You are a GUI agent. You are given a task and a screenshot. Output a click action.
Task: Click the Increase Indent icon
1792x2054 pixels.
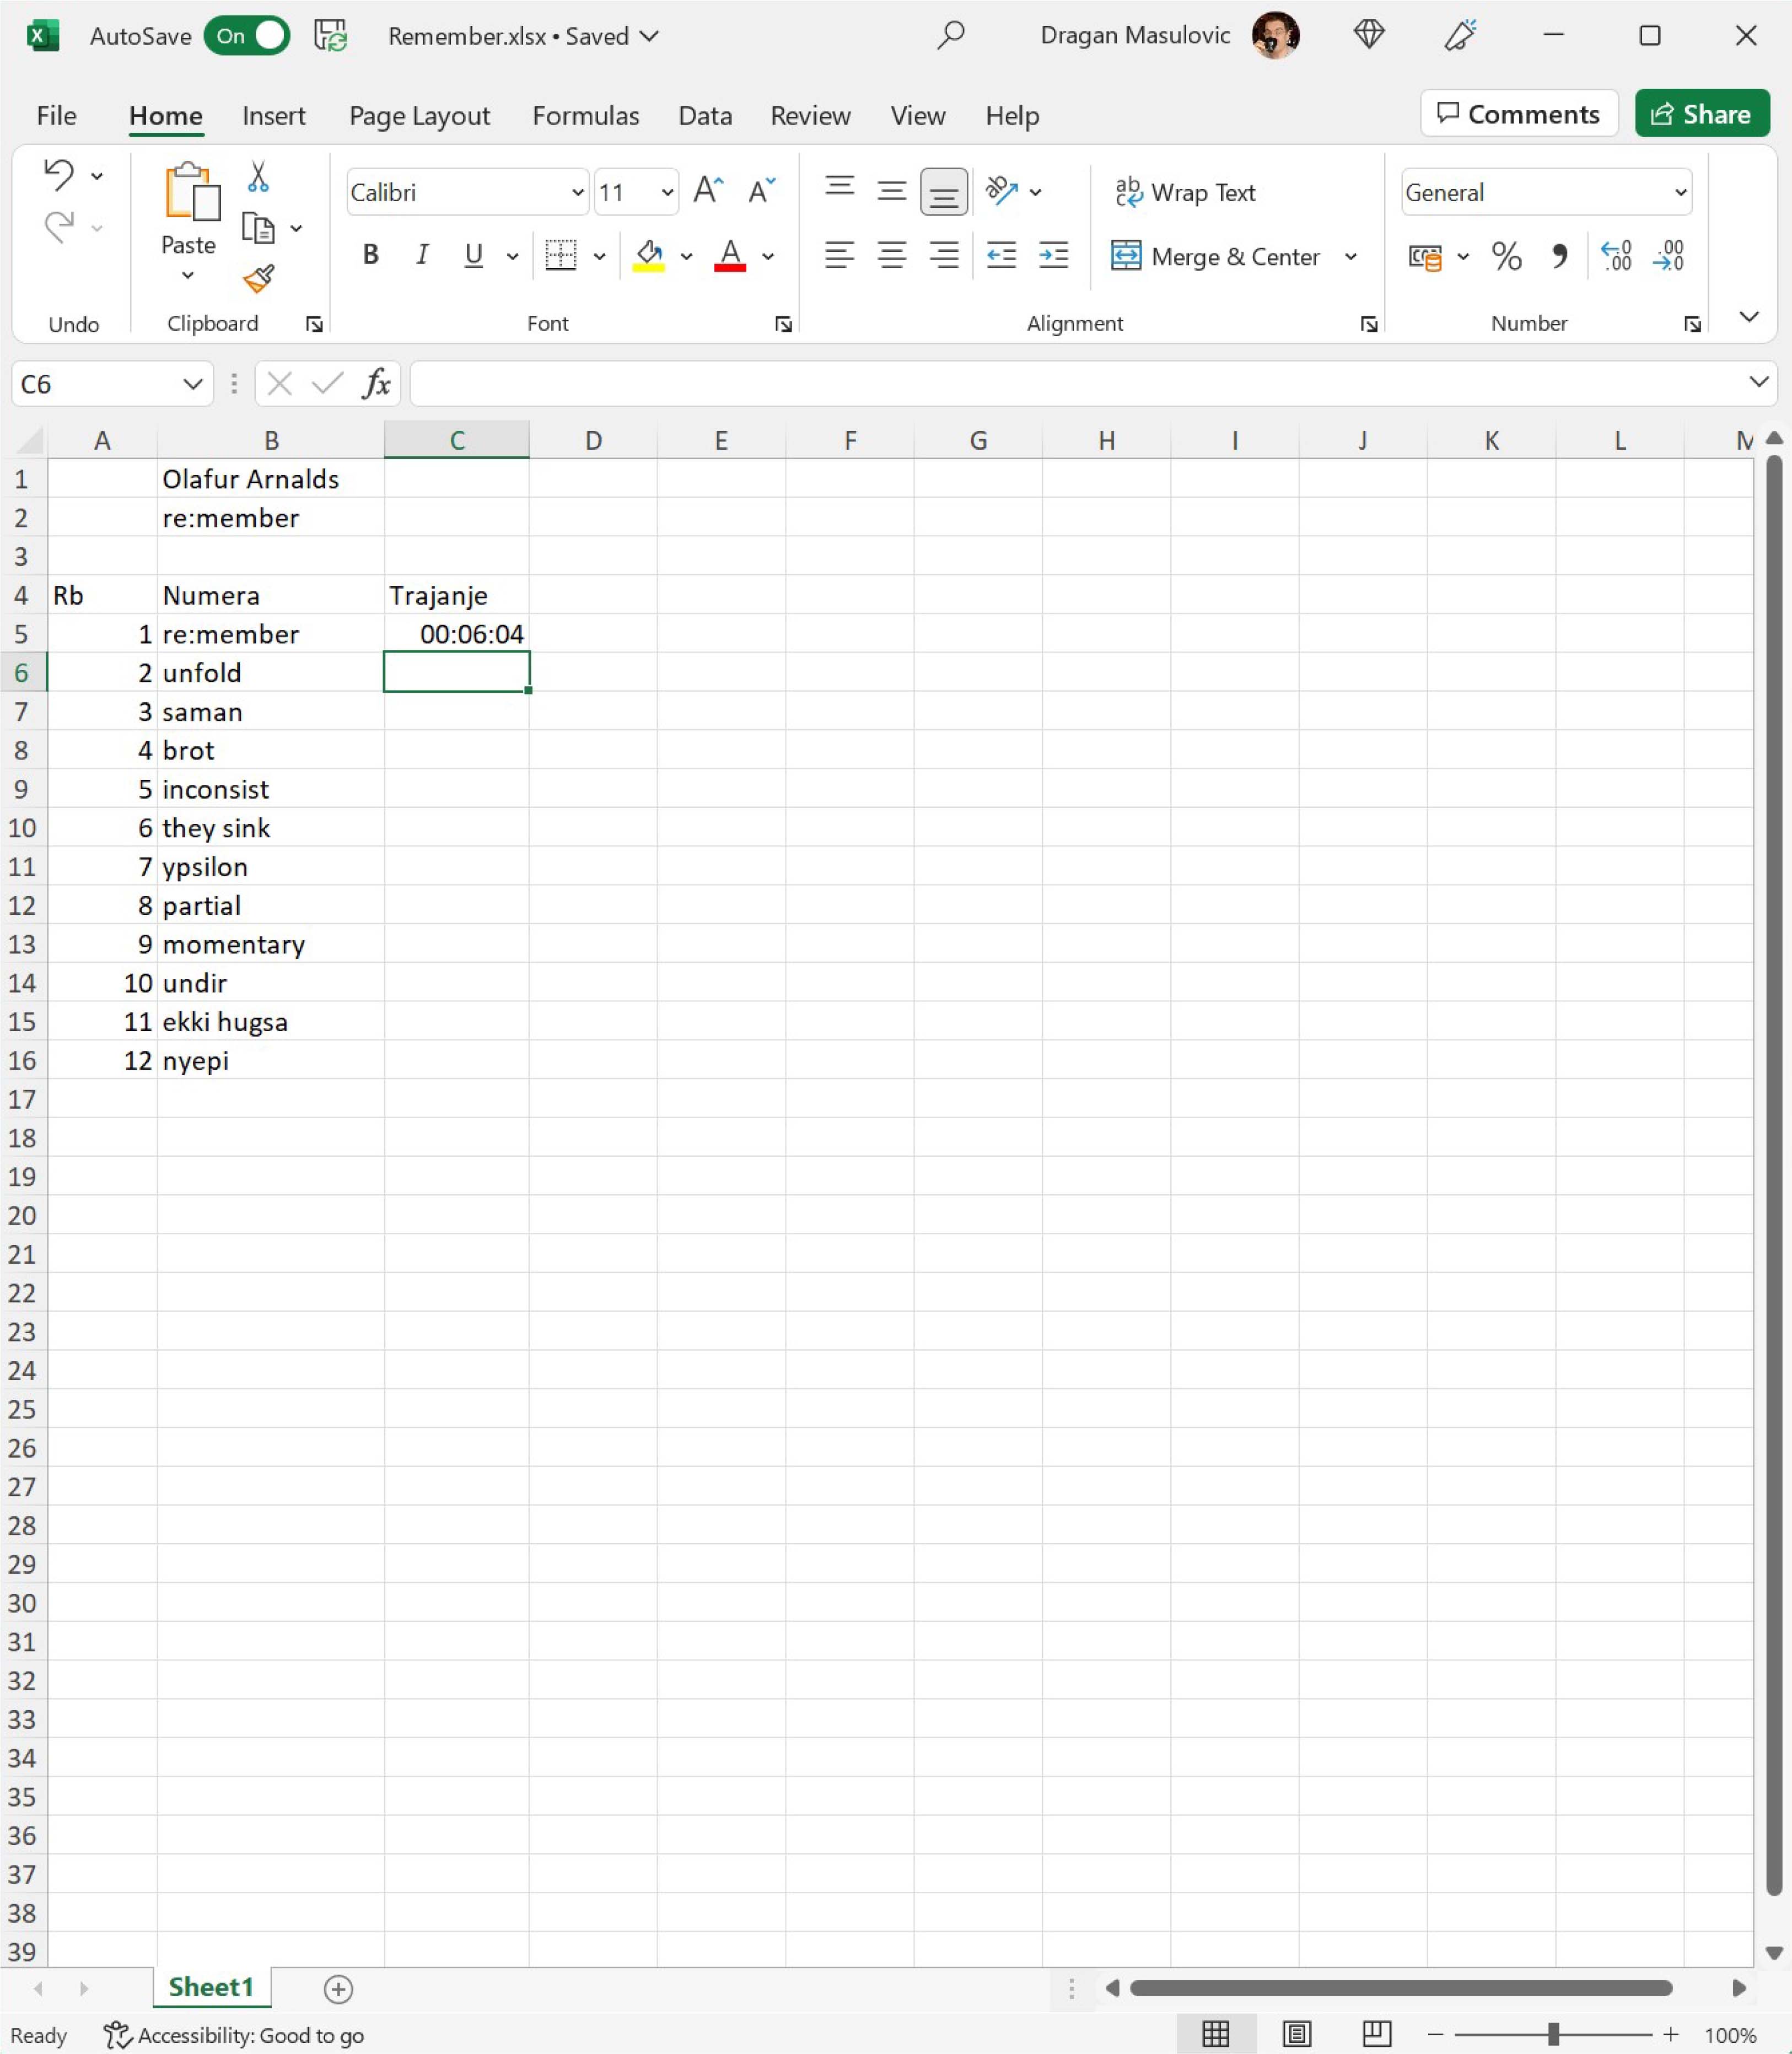1053,256
